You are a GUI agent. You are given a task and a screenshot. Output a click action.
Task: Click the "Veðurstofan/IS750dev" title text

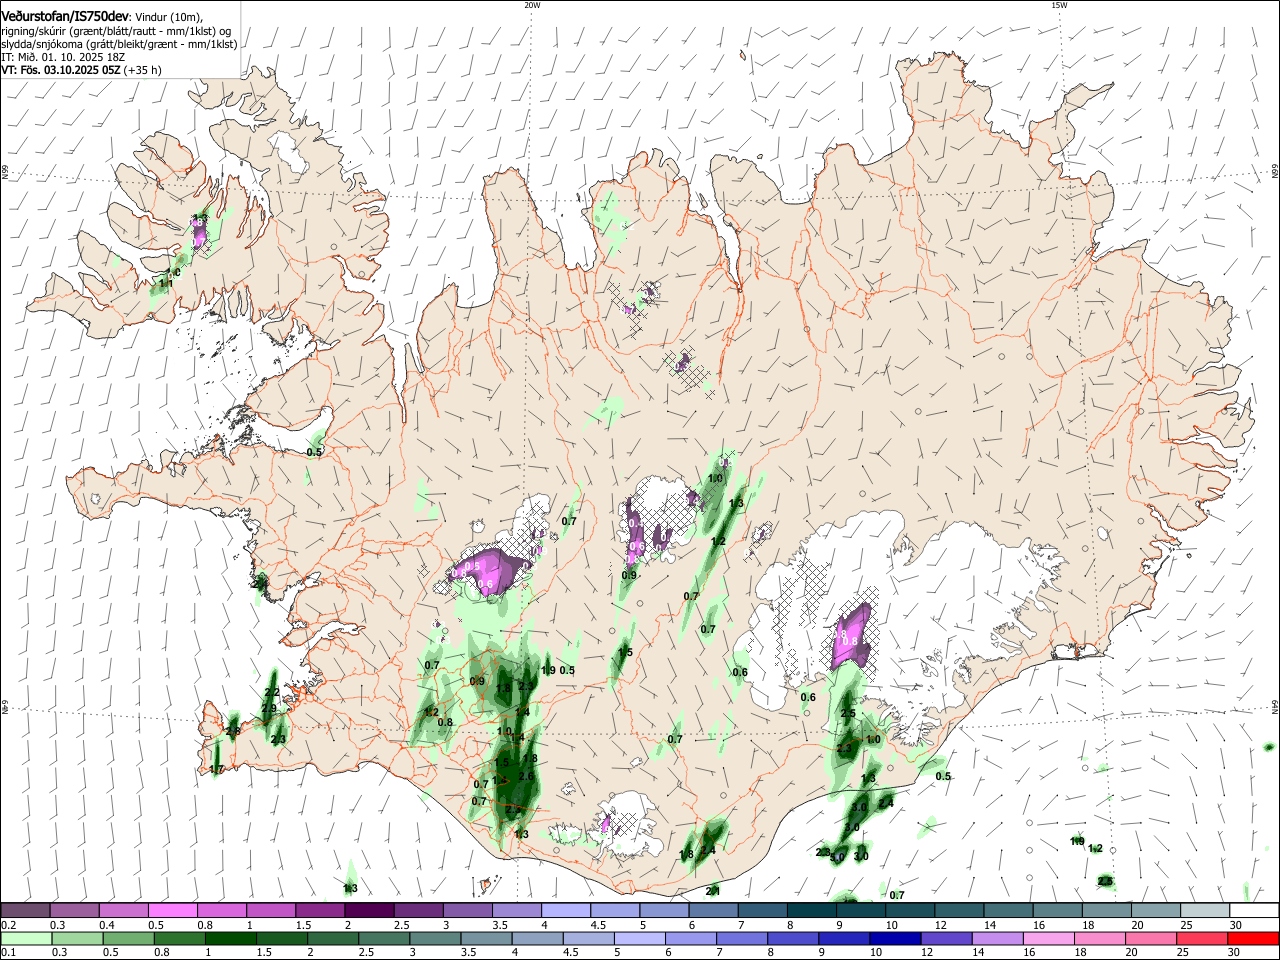point(66,17)
